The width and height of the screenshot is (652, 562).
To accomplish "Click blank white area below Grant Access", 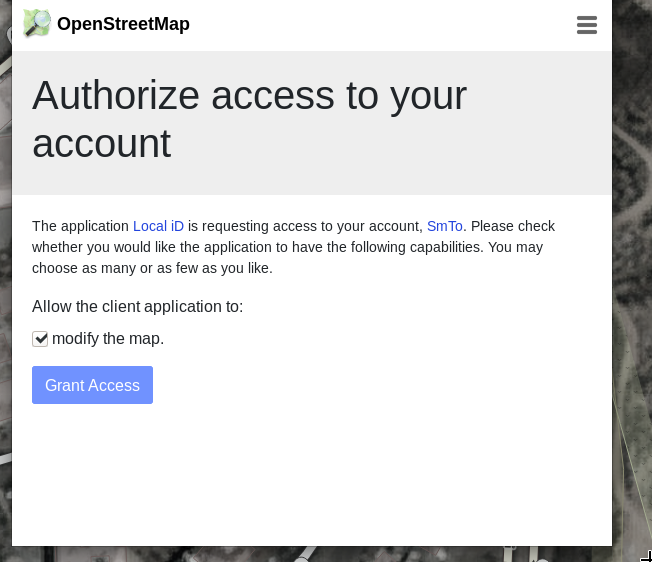I will tap(312, 474).
